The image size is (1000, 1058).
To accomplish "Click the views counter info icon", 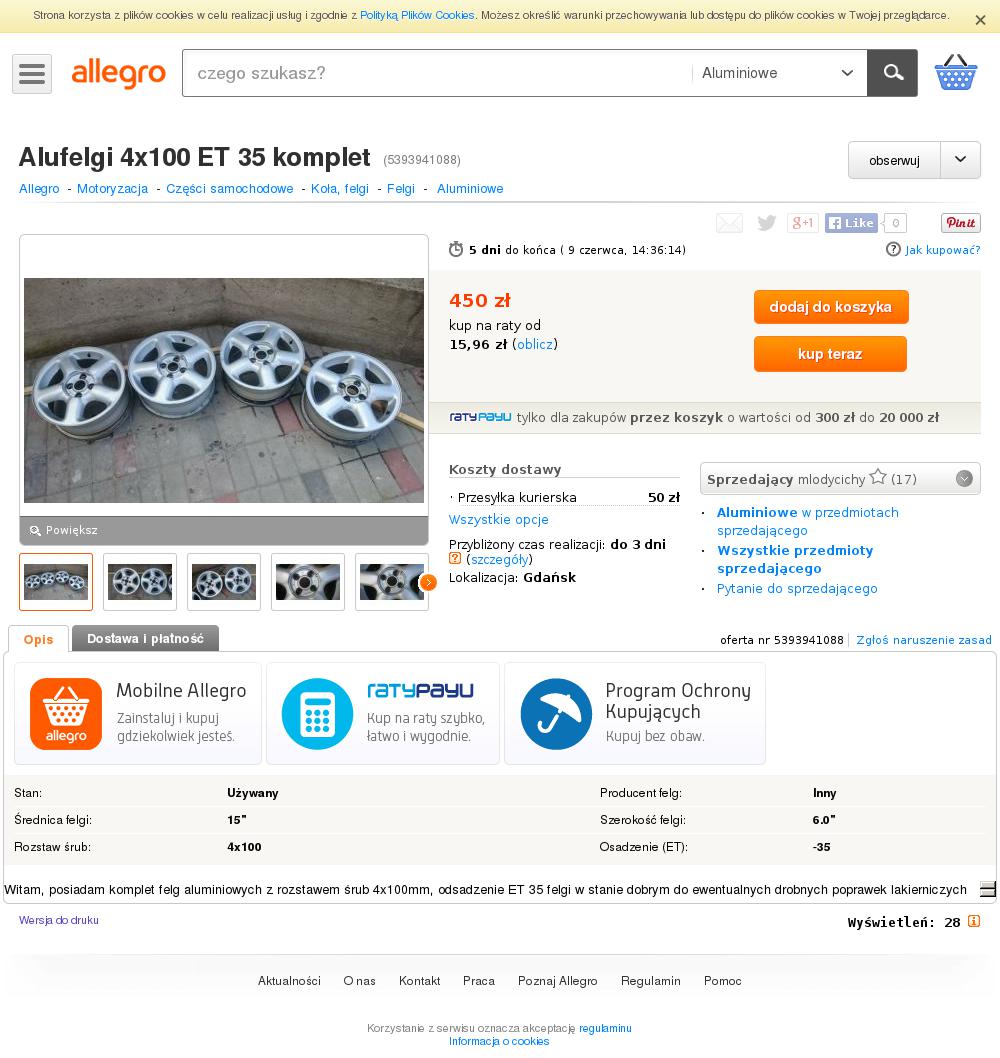I will point(974,922).
